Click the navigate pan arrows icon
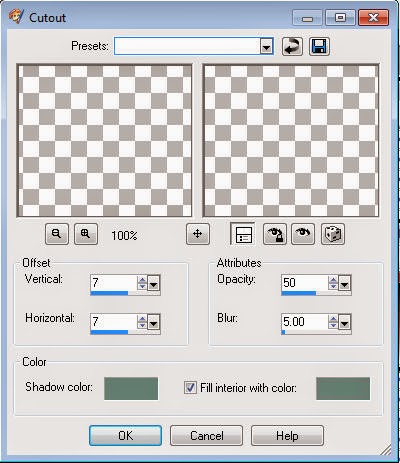Viewport: 400px width, 463px height. (198, 234)
